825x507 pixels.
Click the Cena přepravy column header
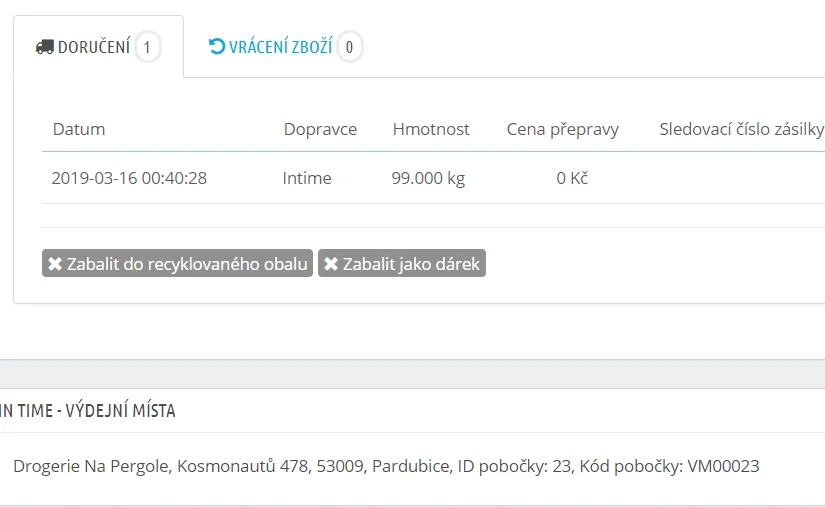point(563,129)
